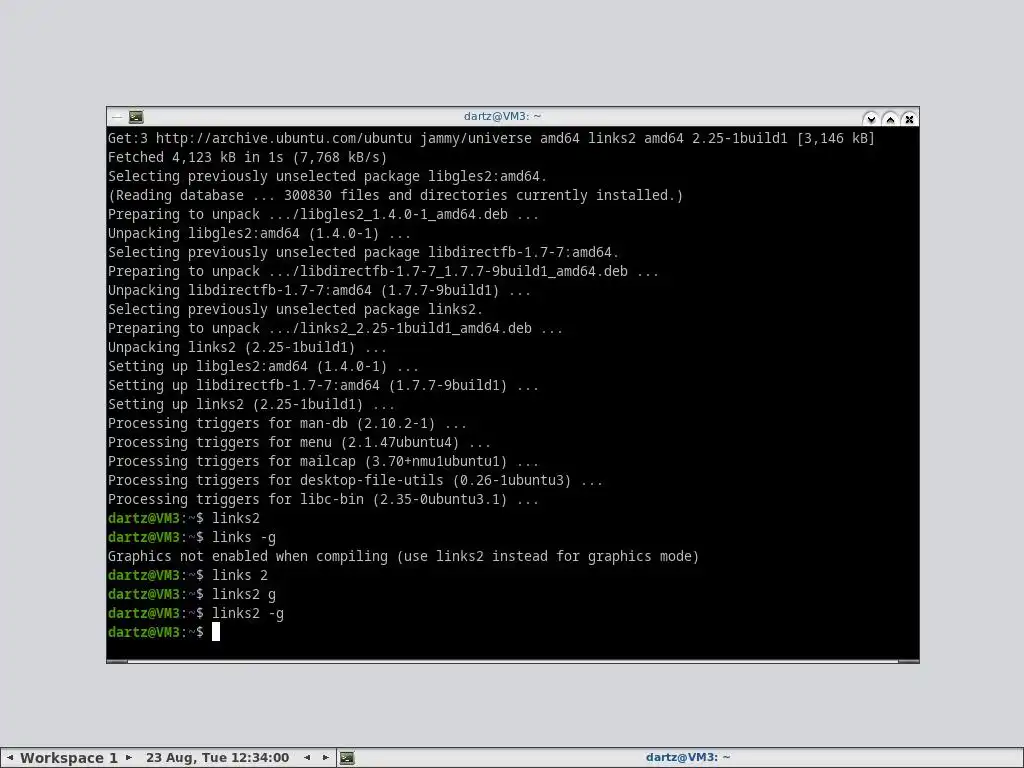Screen dimensions: 1024x768
Task: Click the terminal icon in the bottom toolbar
Action: click(x=347, y=758)
